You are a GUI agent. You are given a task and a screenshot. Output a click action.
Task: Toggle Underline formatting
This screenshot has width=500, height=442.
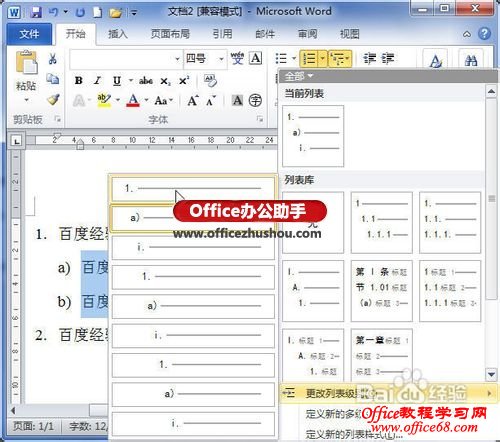click(117, 80)
